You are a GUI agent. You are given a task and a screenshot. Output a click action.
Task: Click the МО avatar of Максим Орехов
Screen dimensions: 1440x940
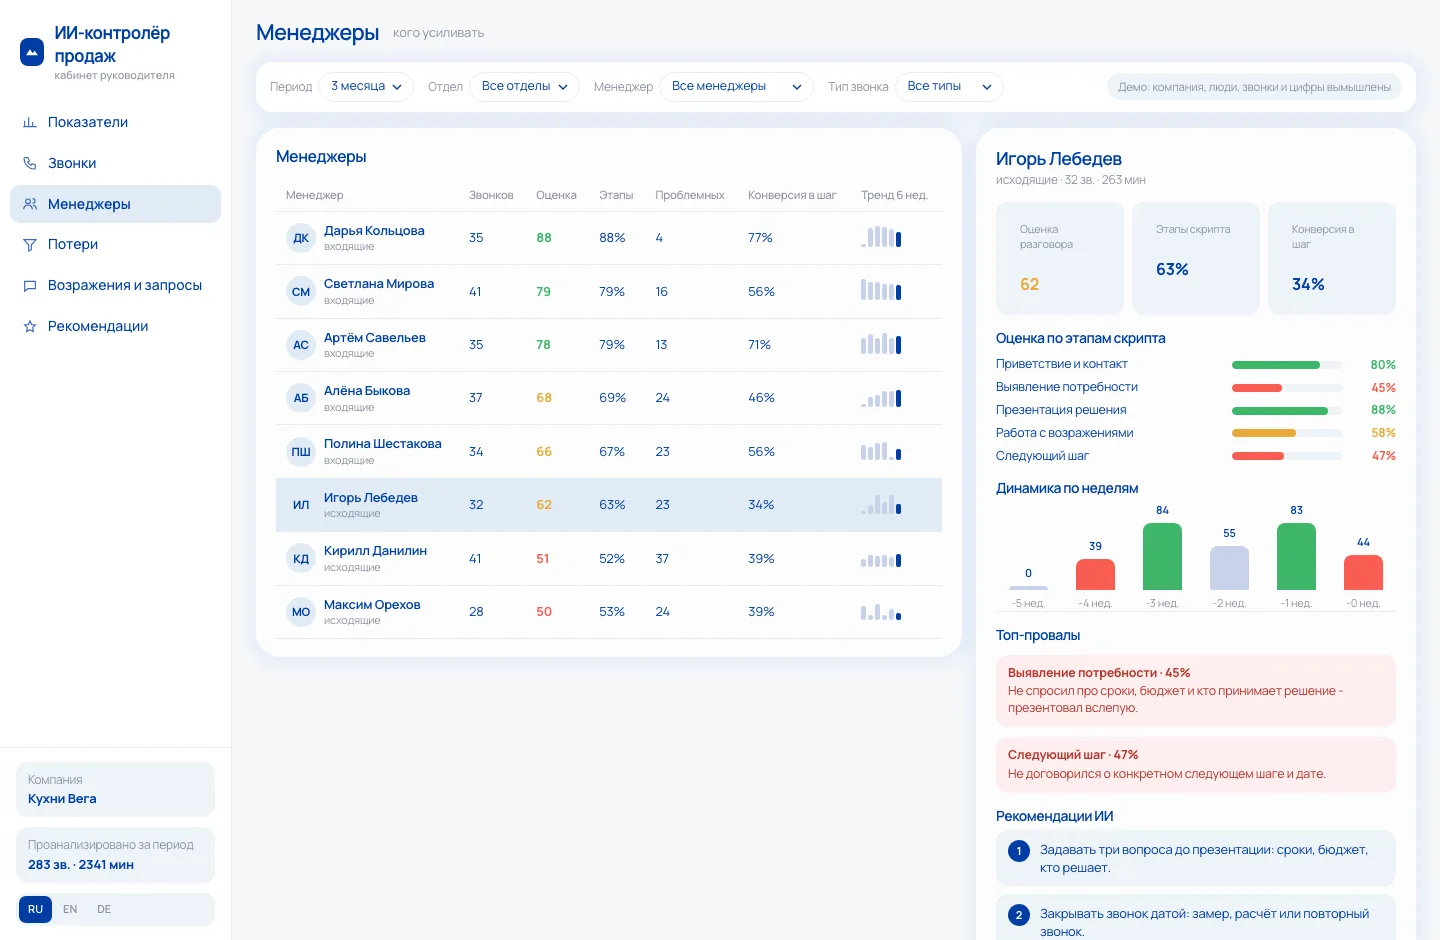[x=301, y=612]
